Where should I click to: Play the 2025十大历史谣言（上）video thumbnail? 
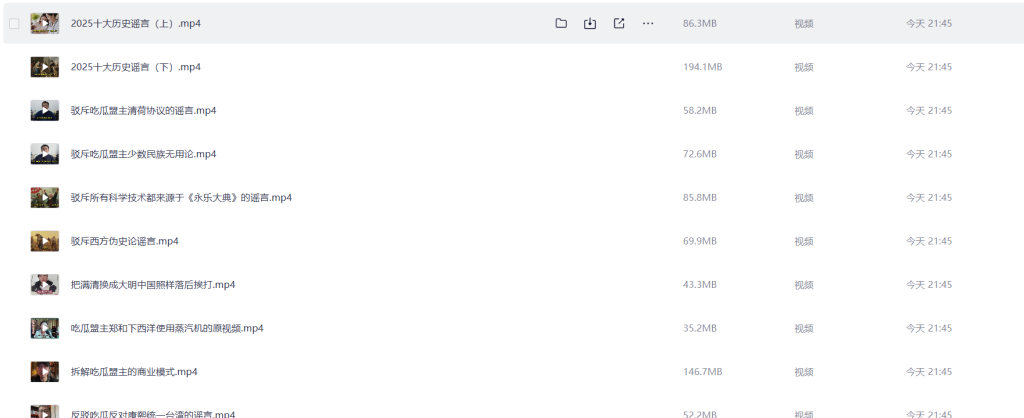click(45, 23)
